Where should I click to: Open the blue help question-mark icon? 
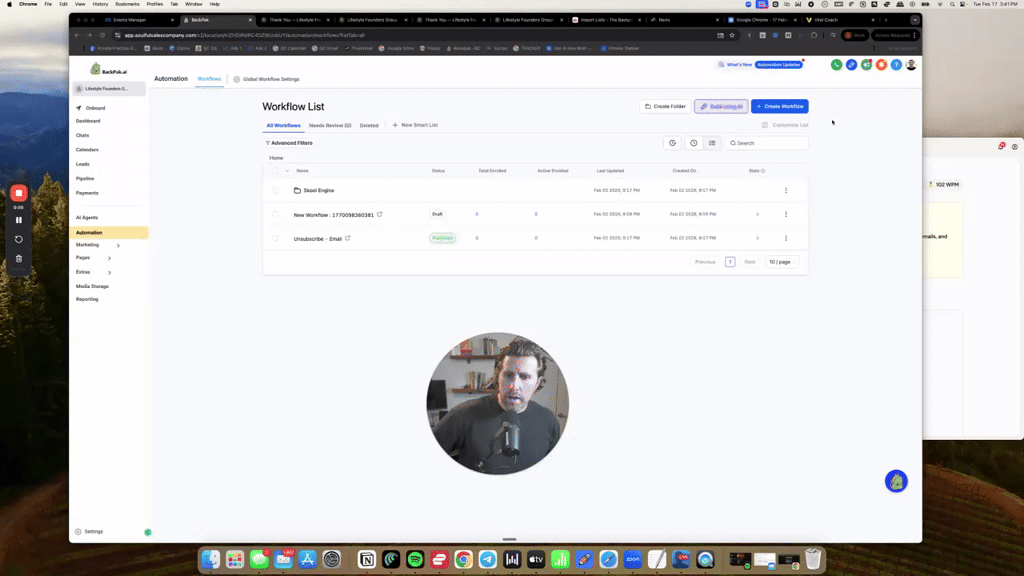tap(896, 65)
